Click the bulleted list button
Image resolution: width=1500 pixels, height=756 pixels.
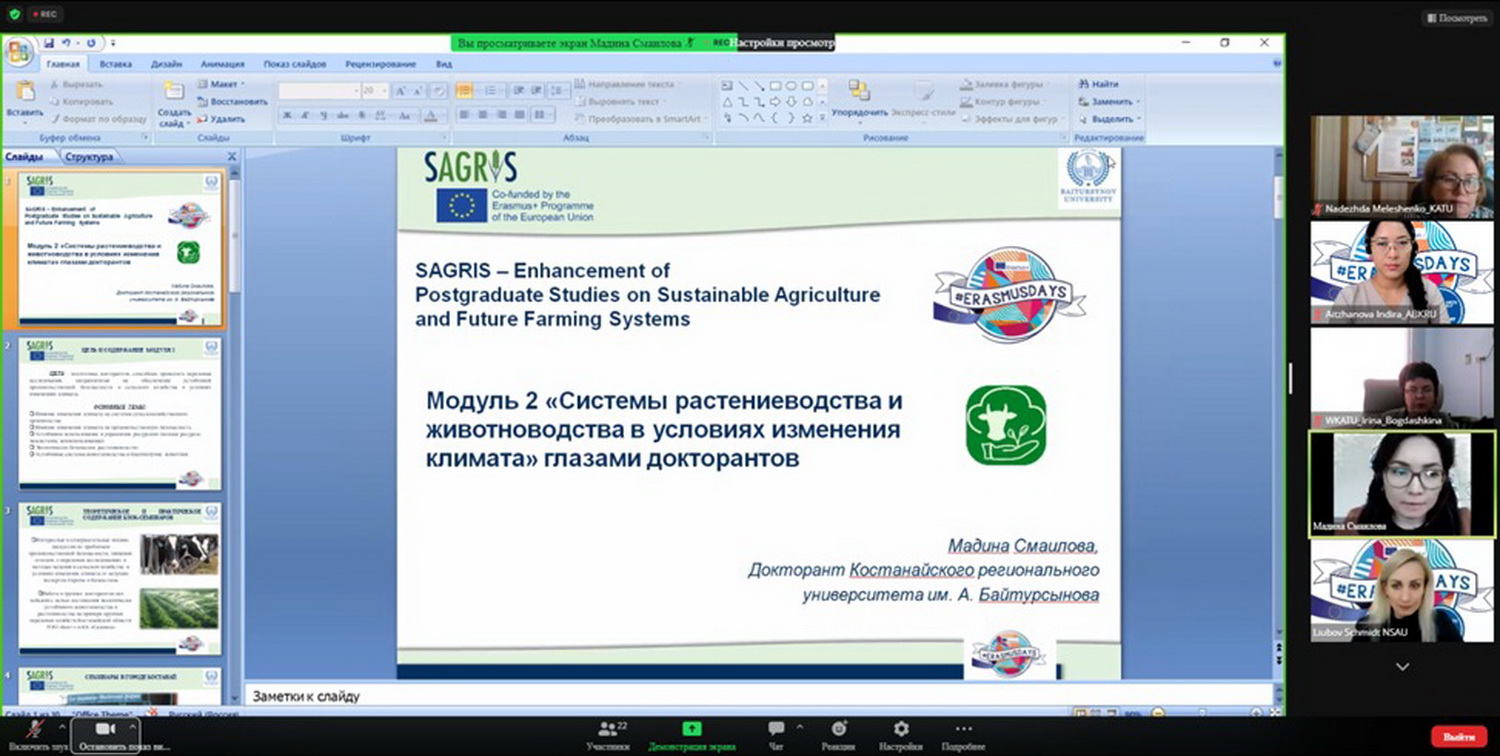point(464,91)
